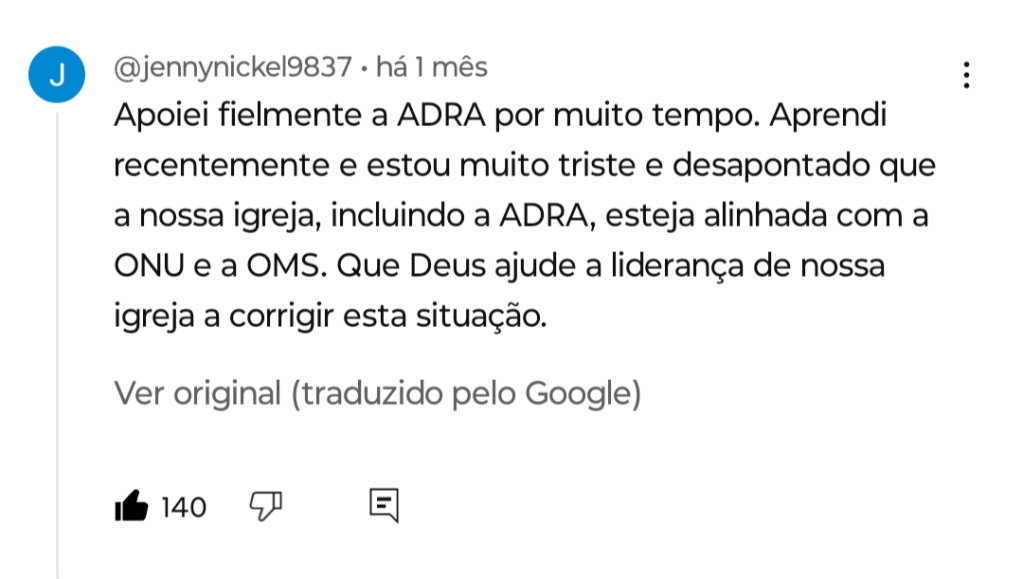Dislike the comment with thumbs-down icon
This screenshot has width=1023, height=579.
click(x=265, y=507)
